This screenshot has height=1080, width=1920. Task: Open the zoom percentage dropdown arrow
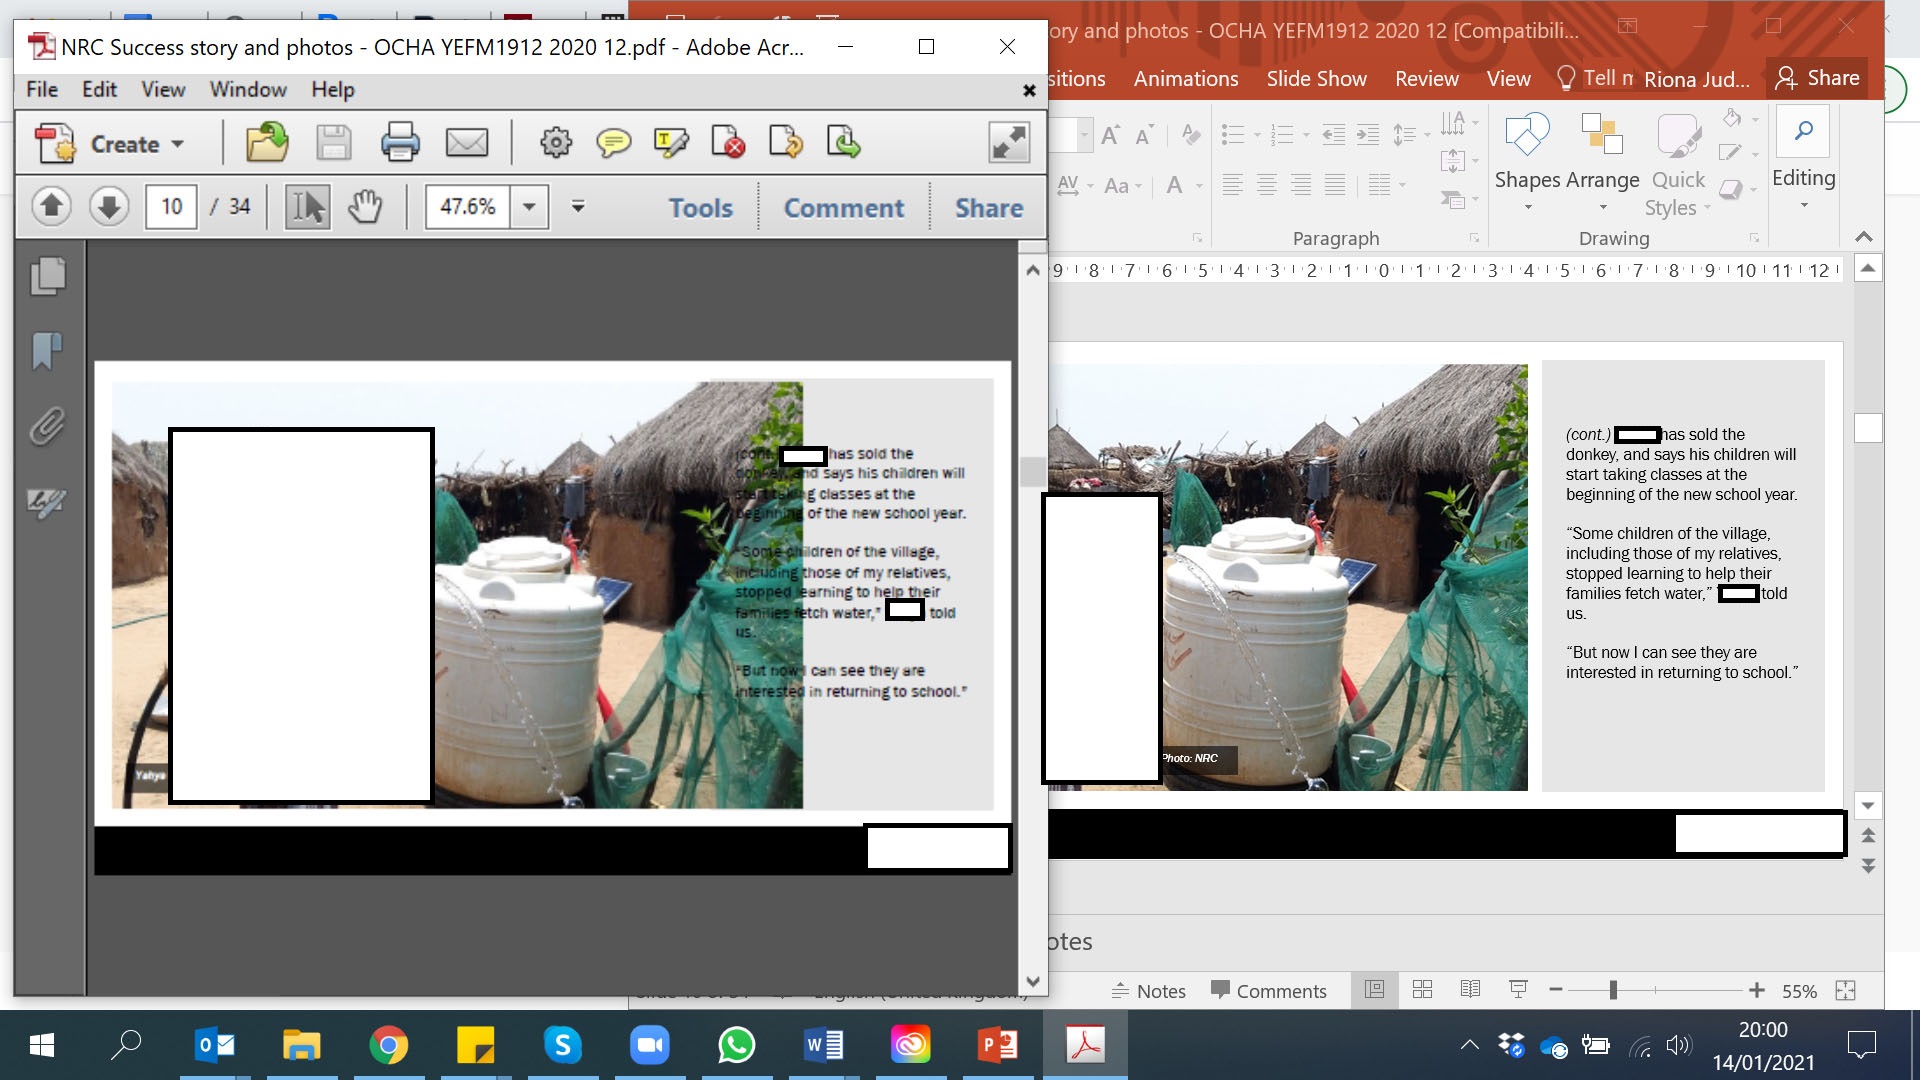(x=530, y=207)
